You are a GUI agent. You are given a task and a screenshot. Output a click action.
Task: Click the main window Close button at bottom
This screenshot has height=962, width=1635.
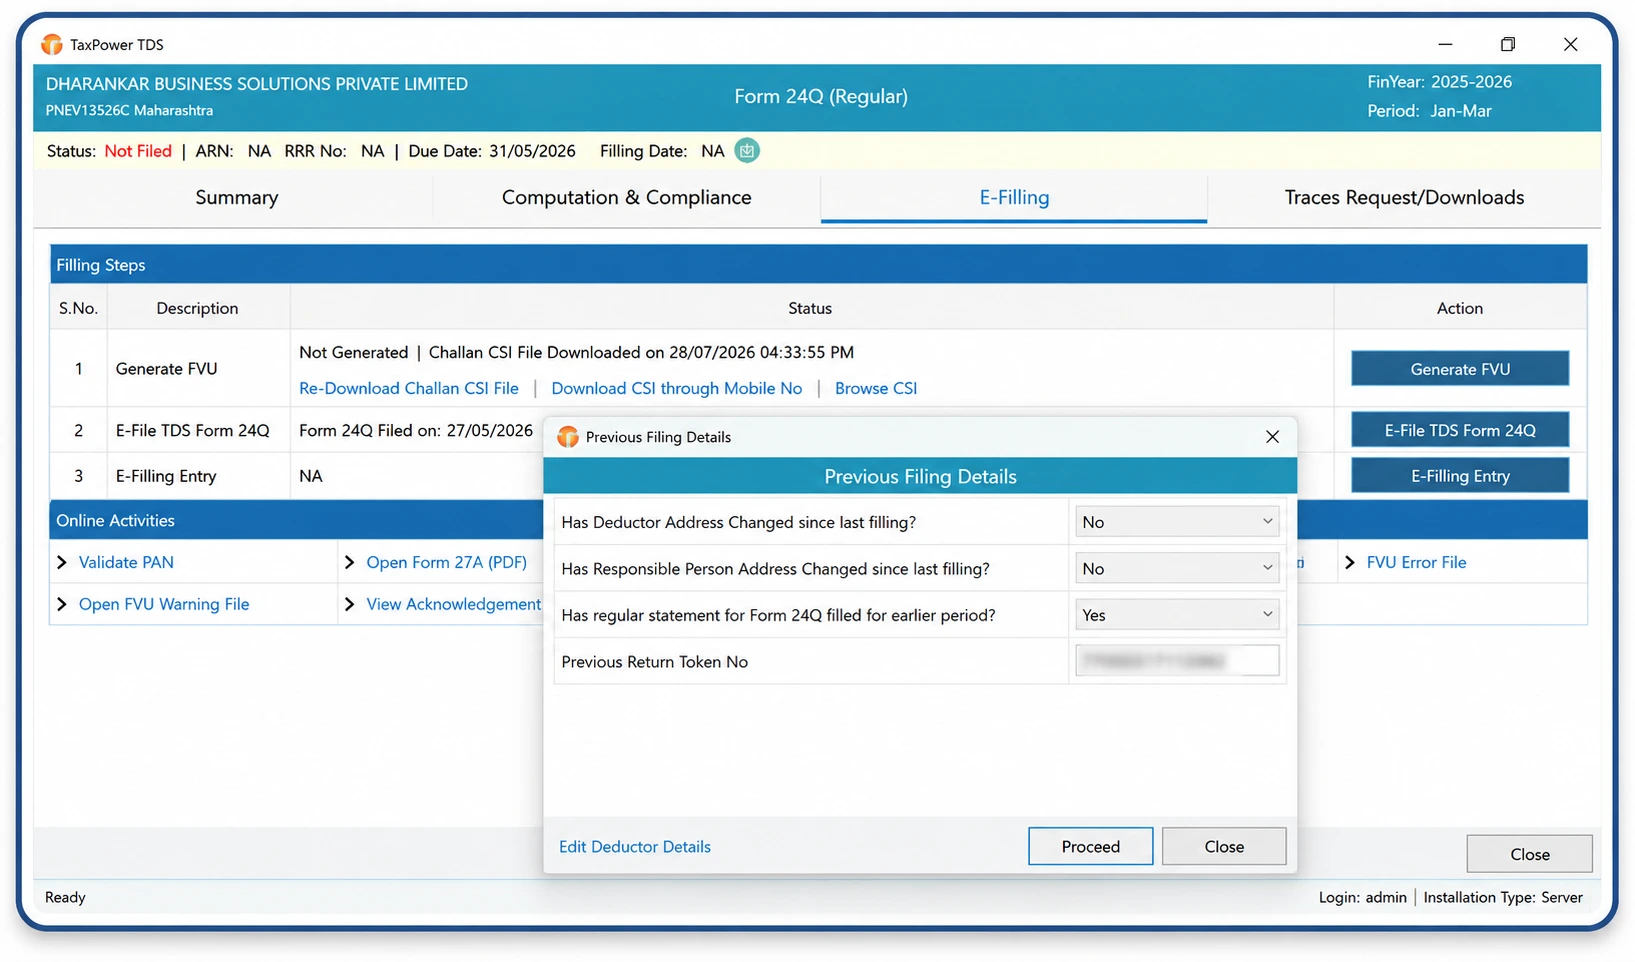point(1529,854)
